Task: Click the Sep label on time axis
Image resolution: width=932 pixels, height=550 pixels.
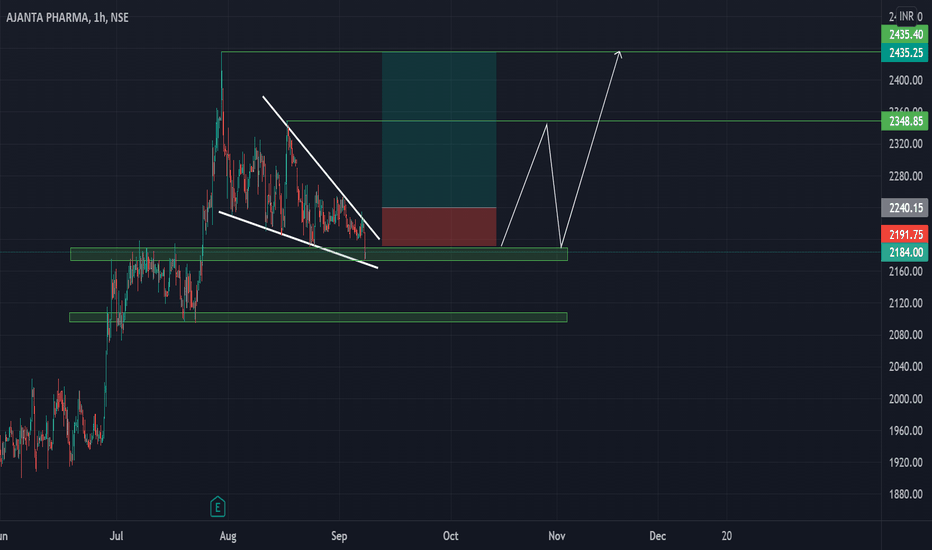Action: [x=339, y=536]
